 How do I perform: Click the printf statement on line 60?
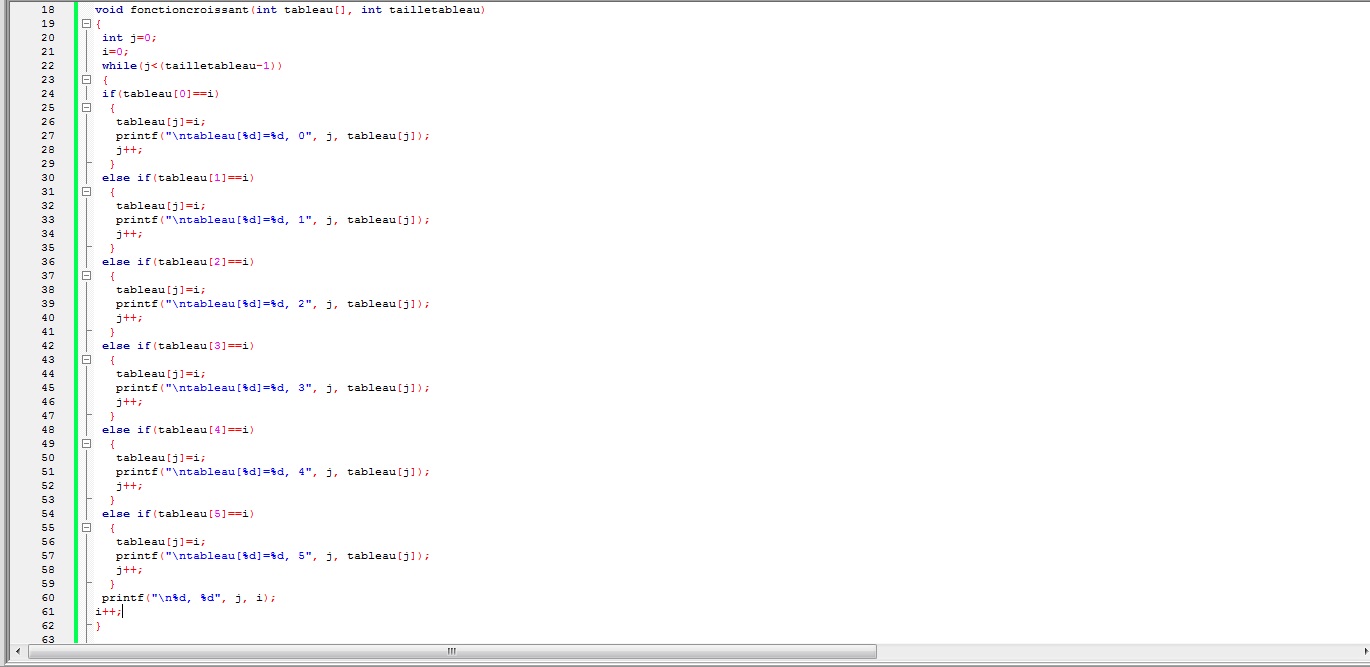tap(122, 597)
